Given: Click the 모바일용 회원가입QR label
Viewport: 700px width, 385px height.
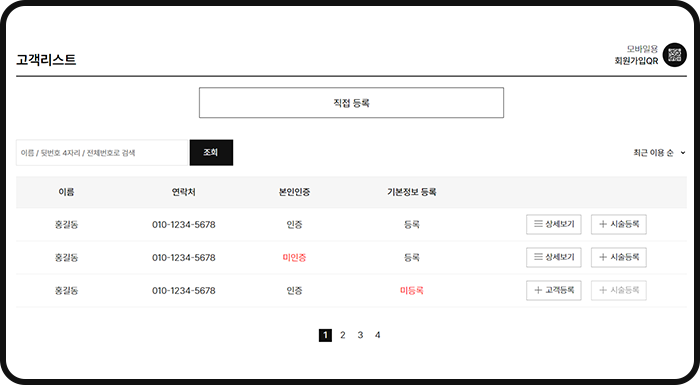Looking at the screenshot, I should pos(636,55).
